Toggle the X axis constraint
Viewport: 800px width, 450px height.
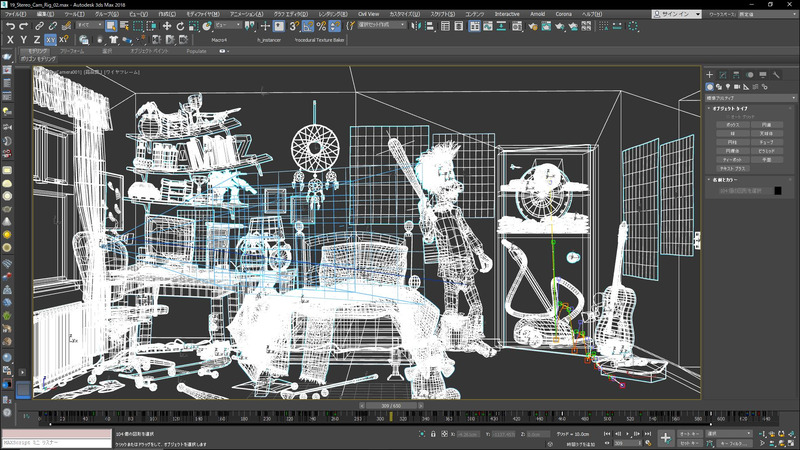click(10, 40)
